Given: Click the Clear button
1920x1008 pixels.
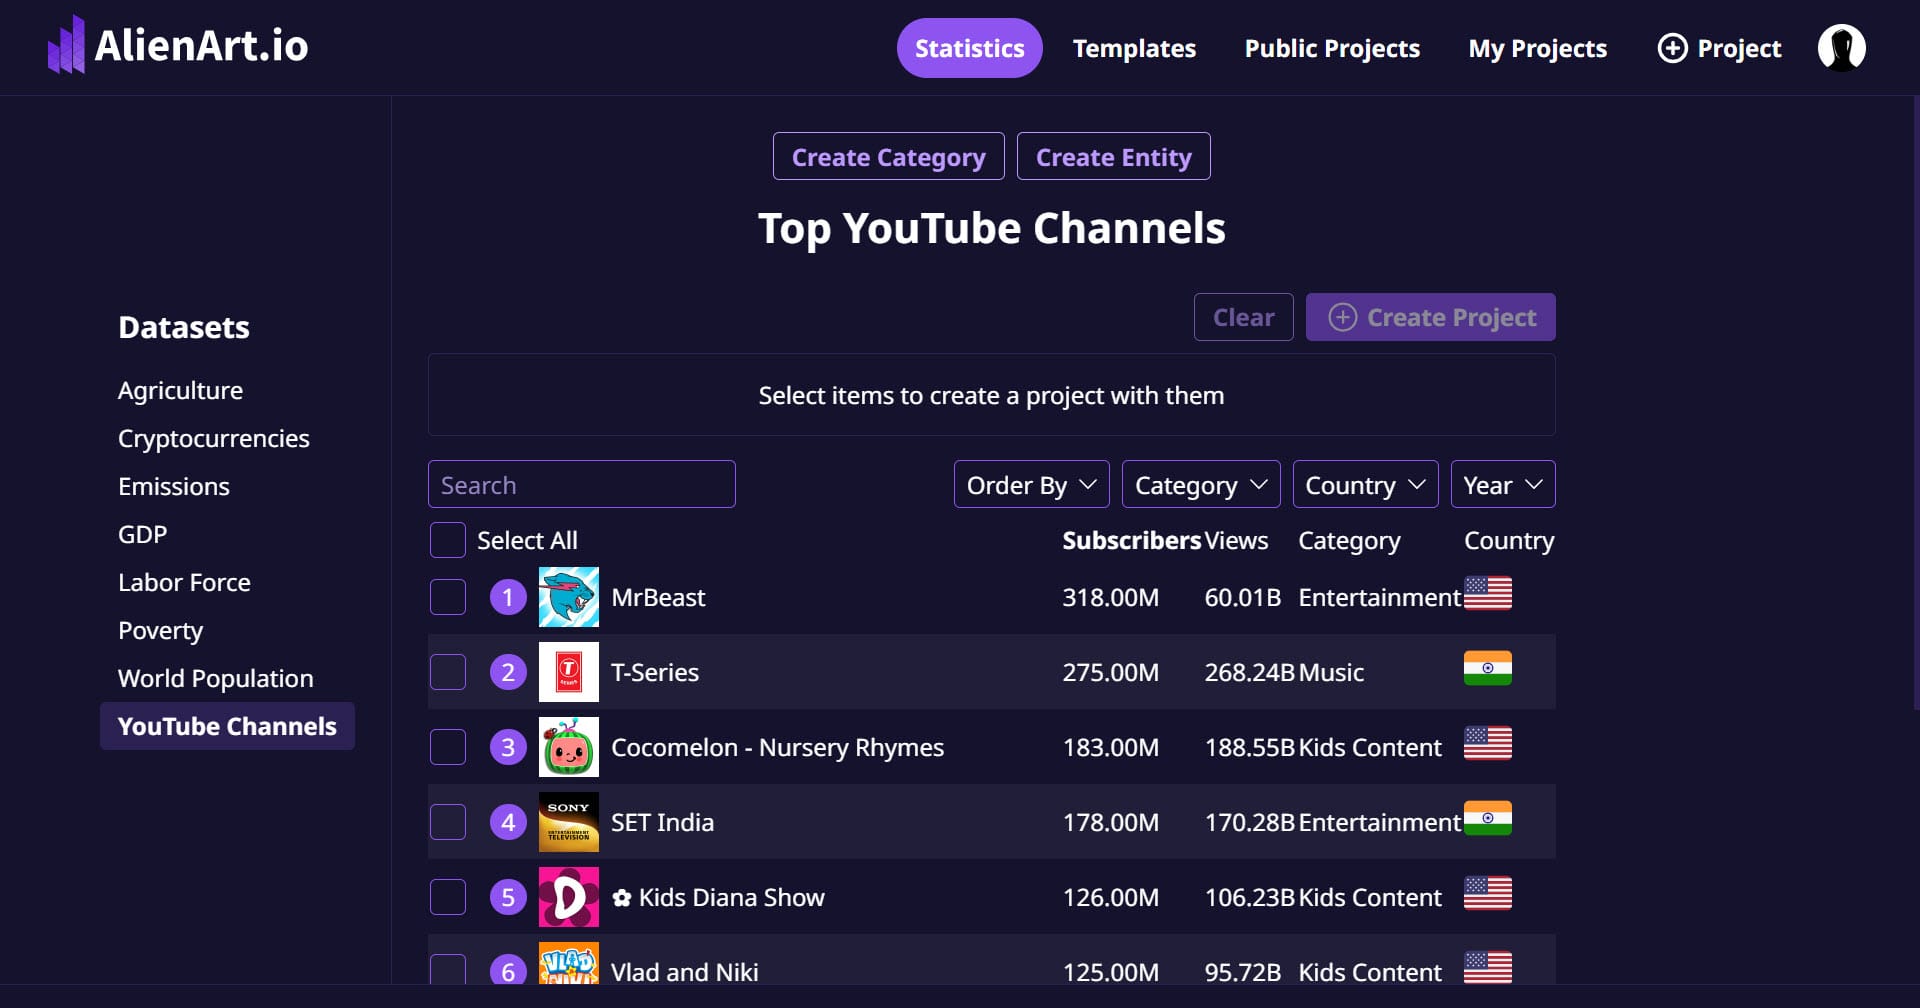Looking at the screenshot, I should coord(1243,317).
